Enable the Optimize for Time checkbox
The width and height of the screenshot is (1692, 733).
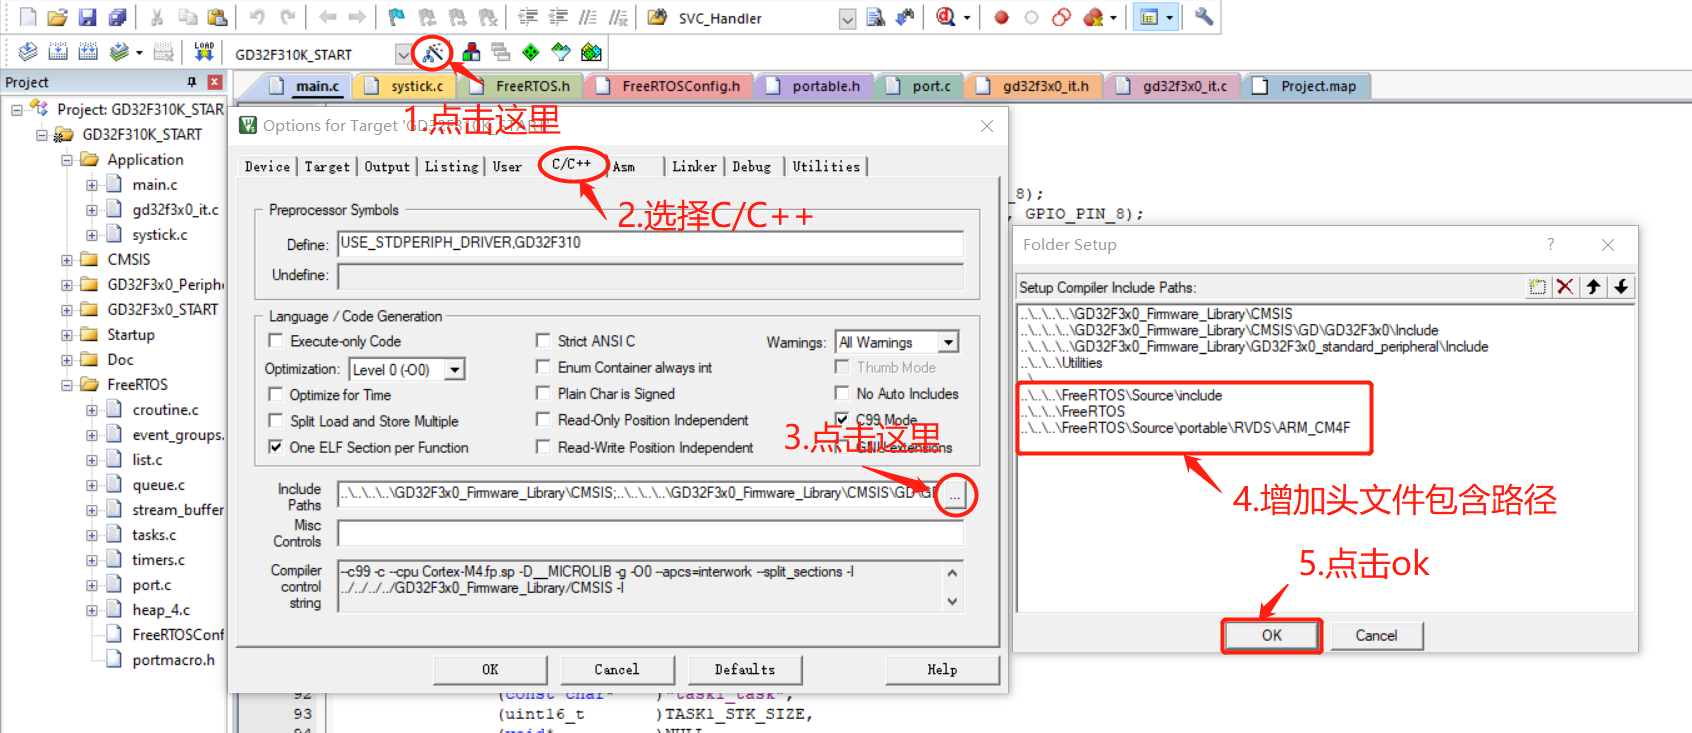point(276,394)
